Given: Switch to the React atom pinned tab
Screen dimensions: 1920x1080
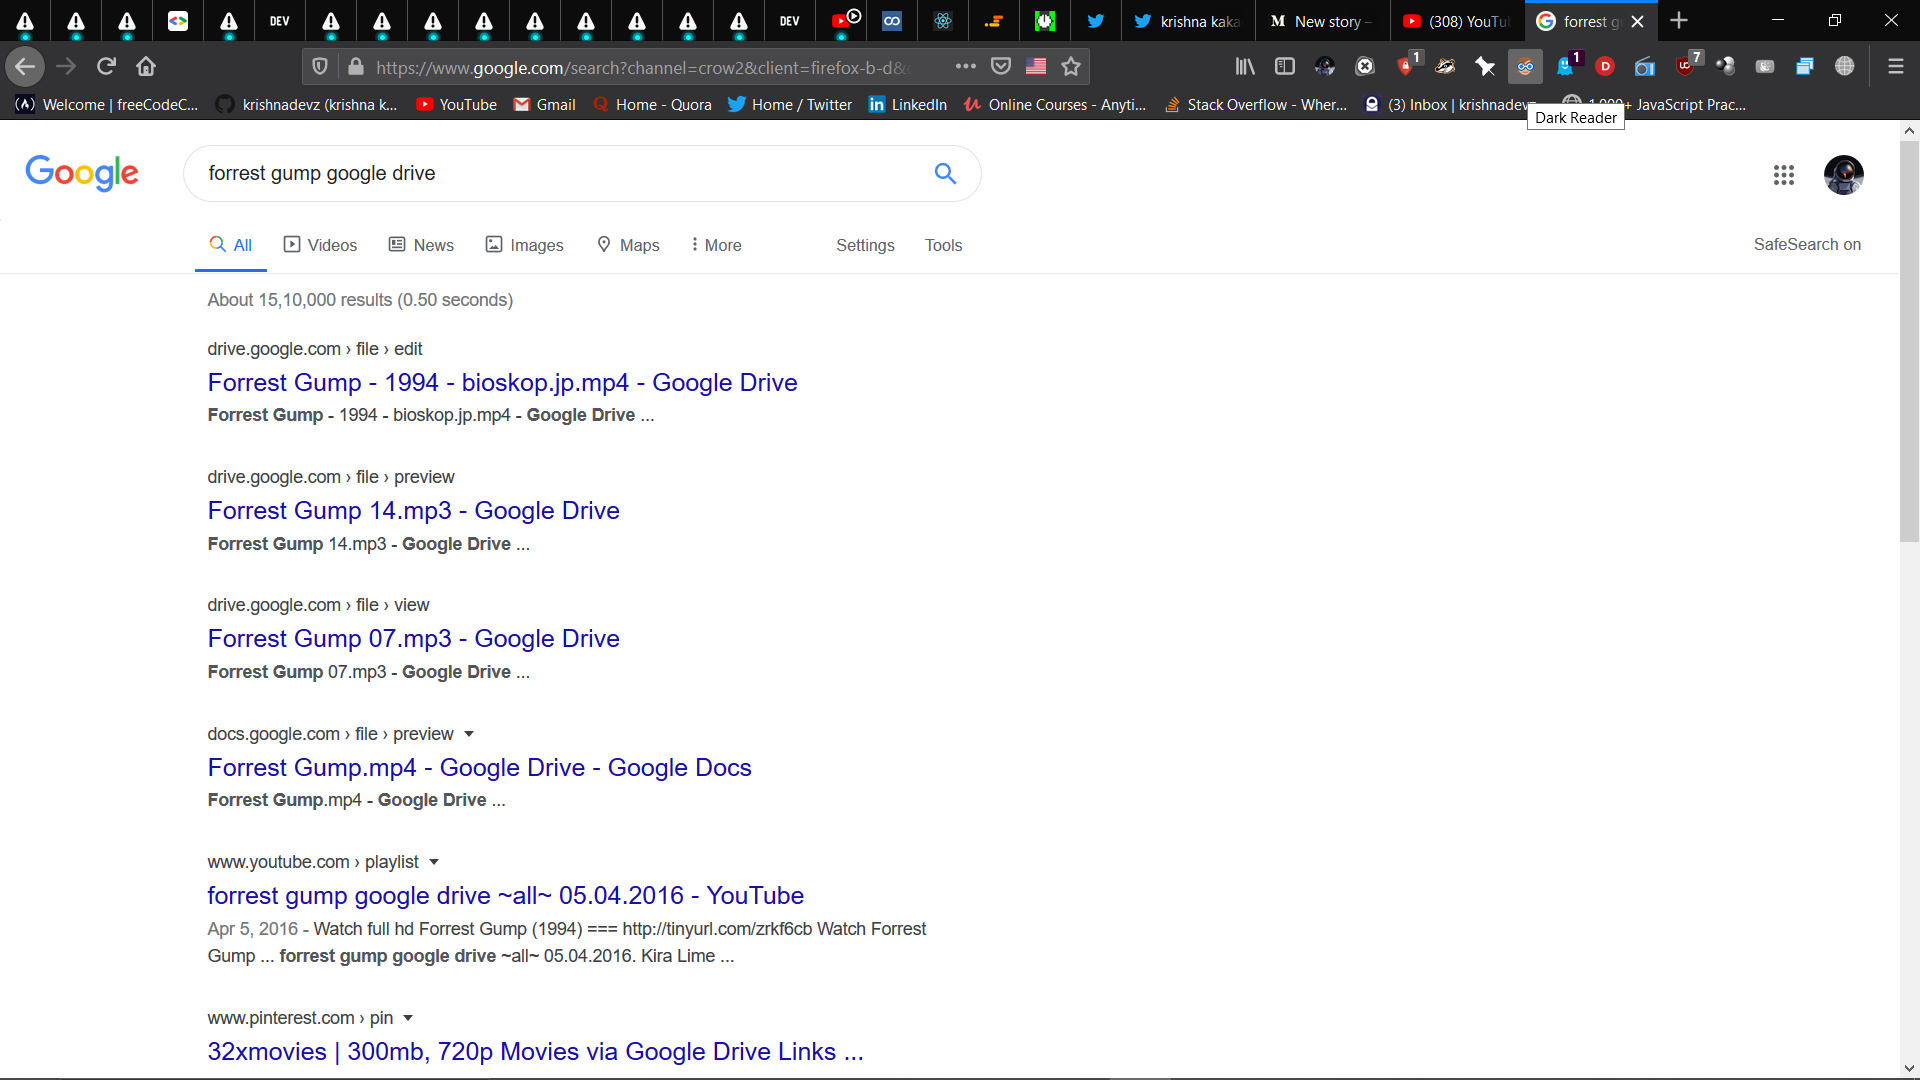Looking at the screenshot, I should 942,21.
